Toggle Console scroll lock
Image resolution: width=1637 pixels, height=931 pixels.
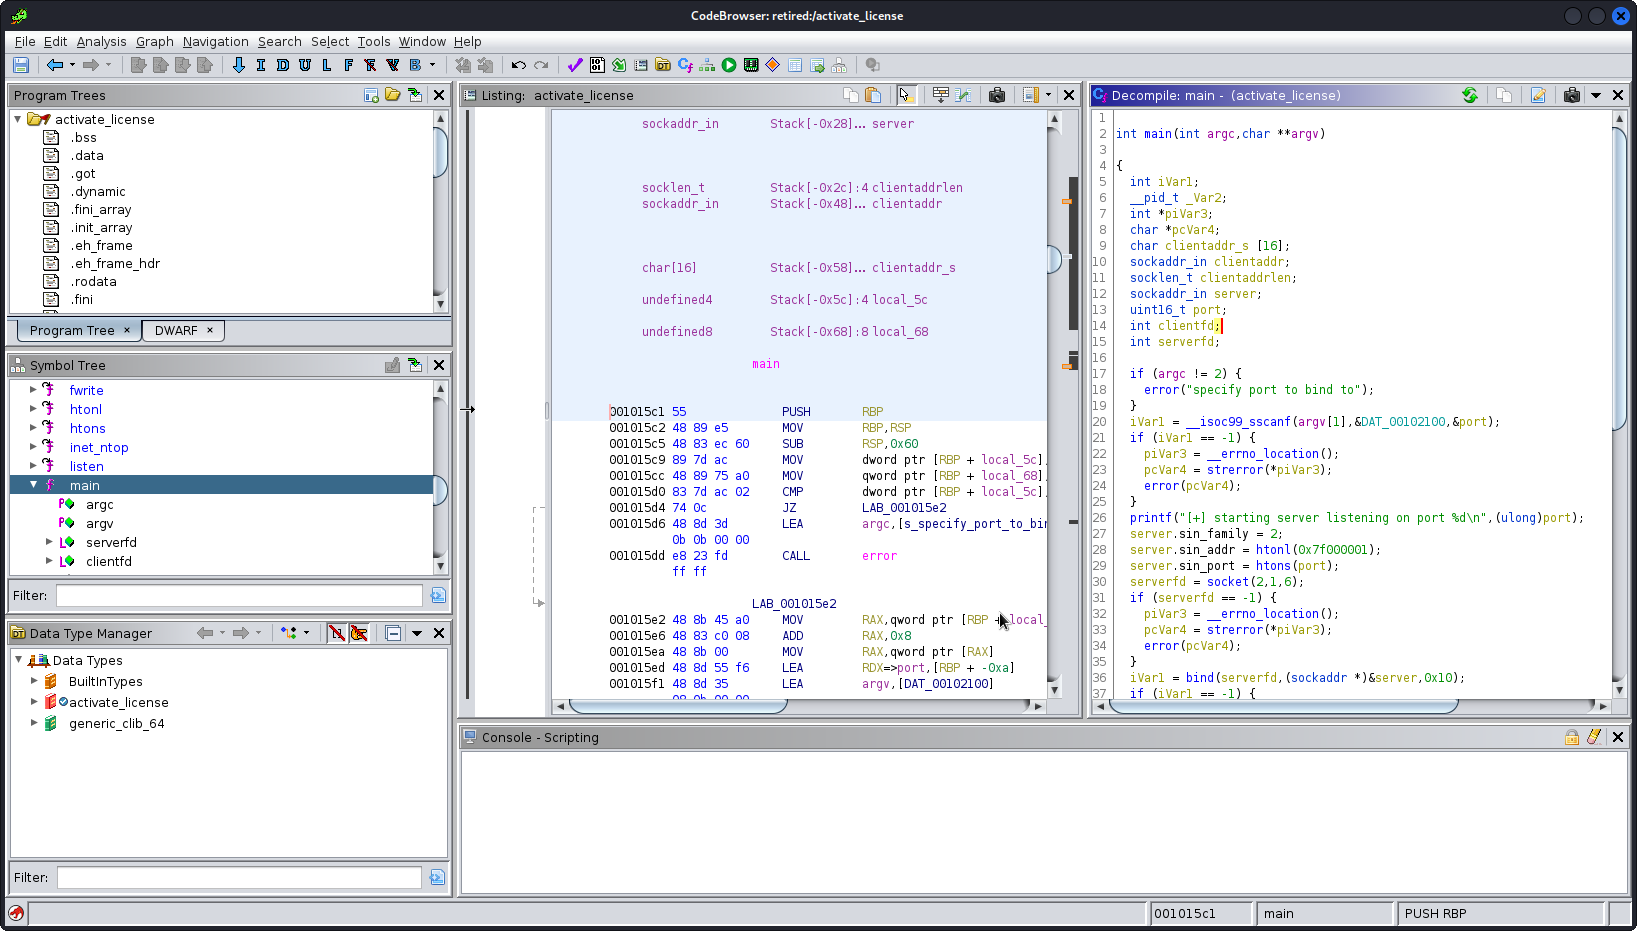pos(1572,737)
